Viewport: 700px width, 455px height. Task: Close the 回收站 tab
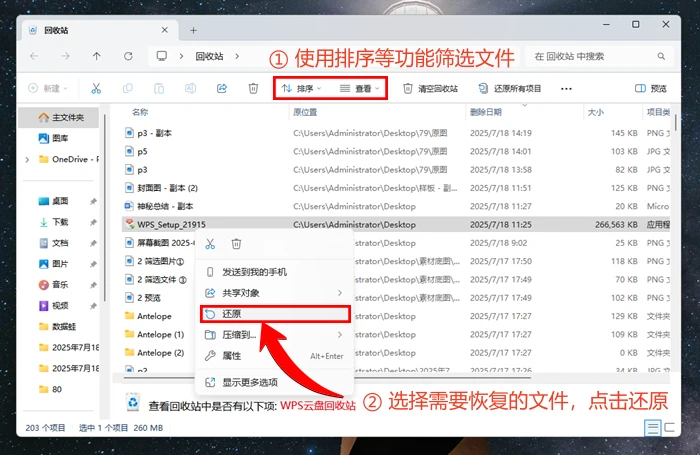coord(165,30)
